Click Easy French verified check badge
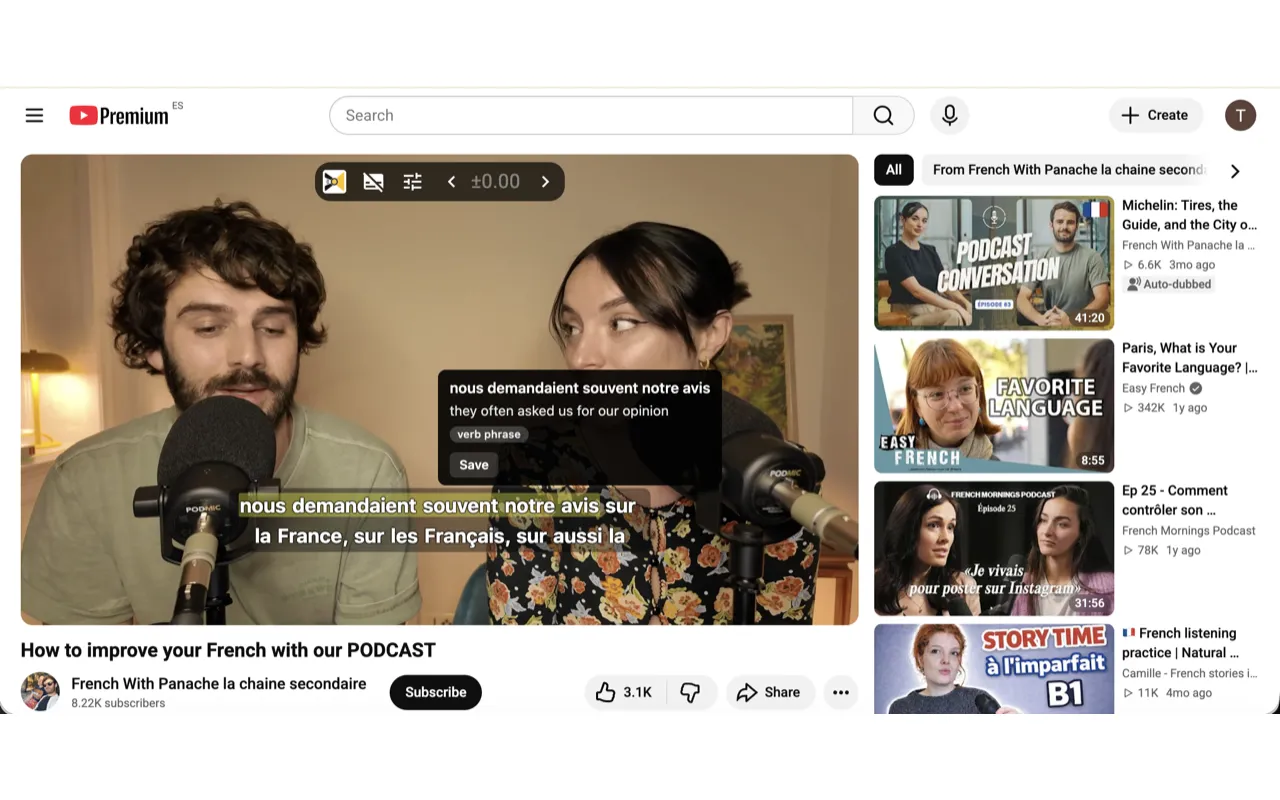 point(1196,388)
